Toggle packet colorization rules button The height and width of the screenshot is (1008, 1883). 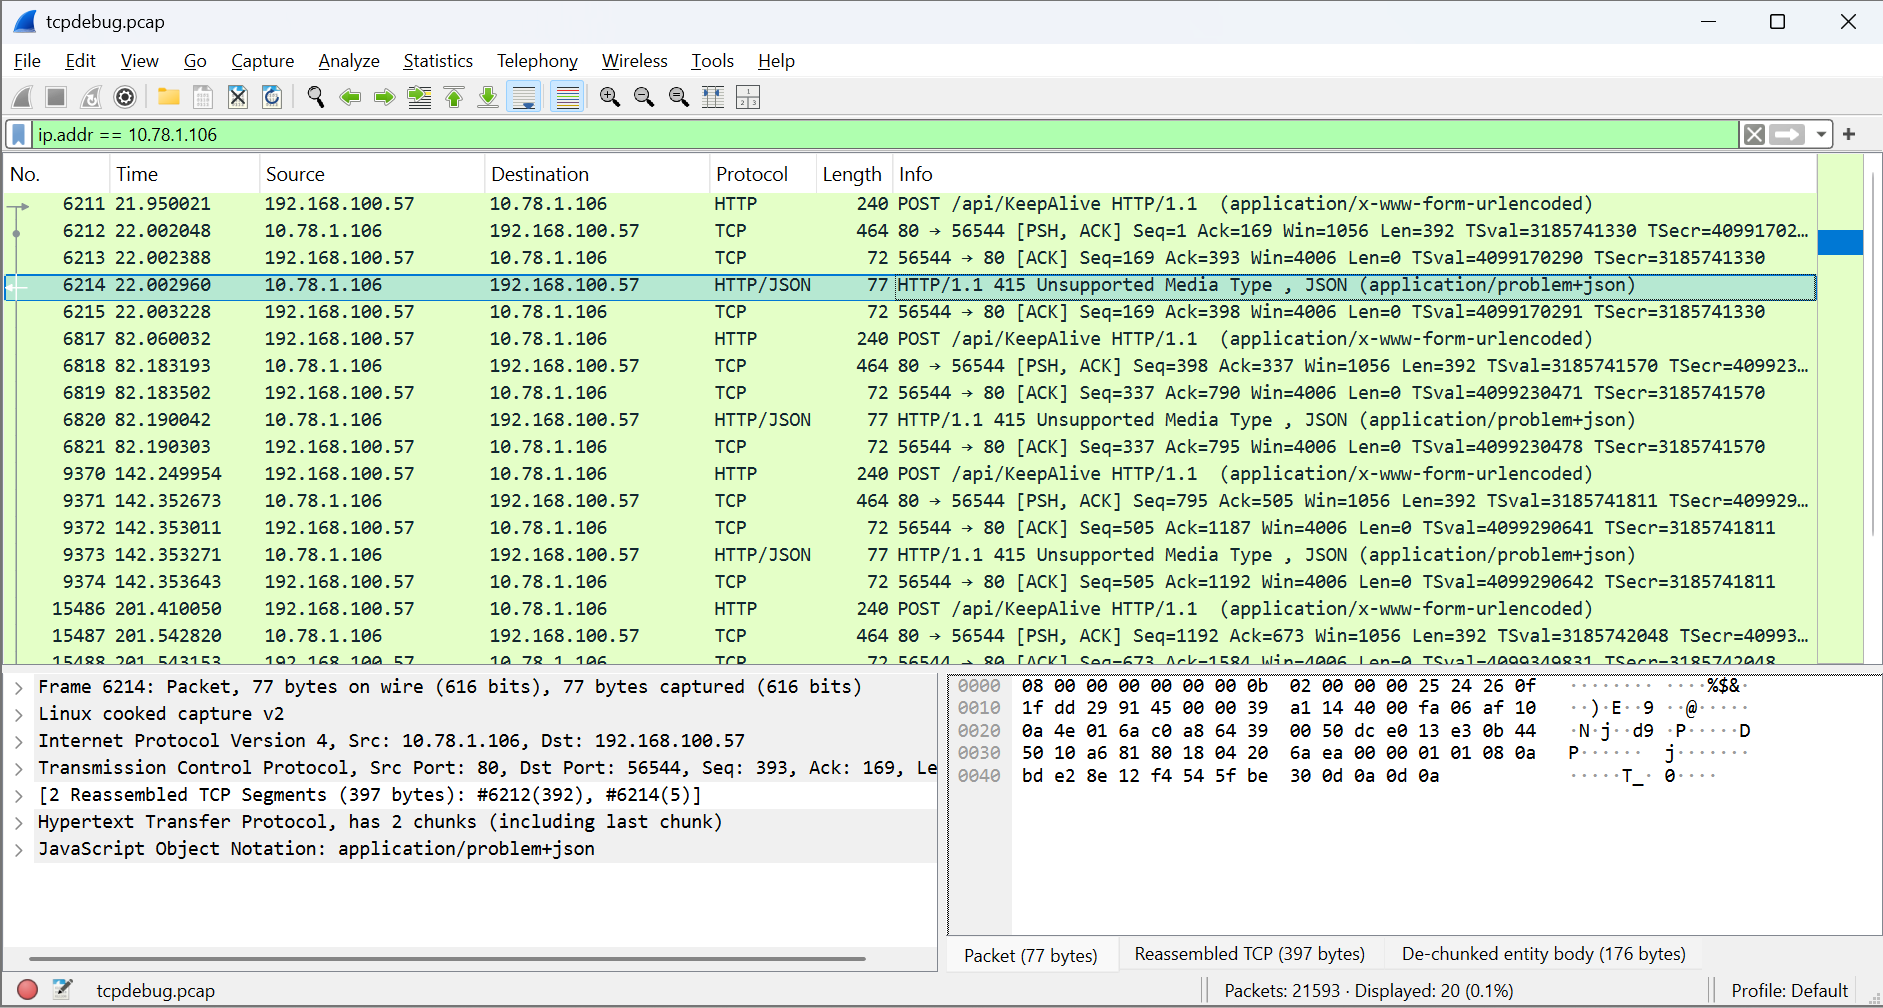tap(567, 97)
